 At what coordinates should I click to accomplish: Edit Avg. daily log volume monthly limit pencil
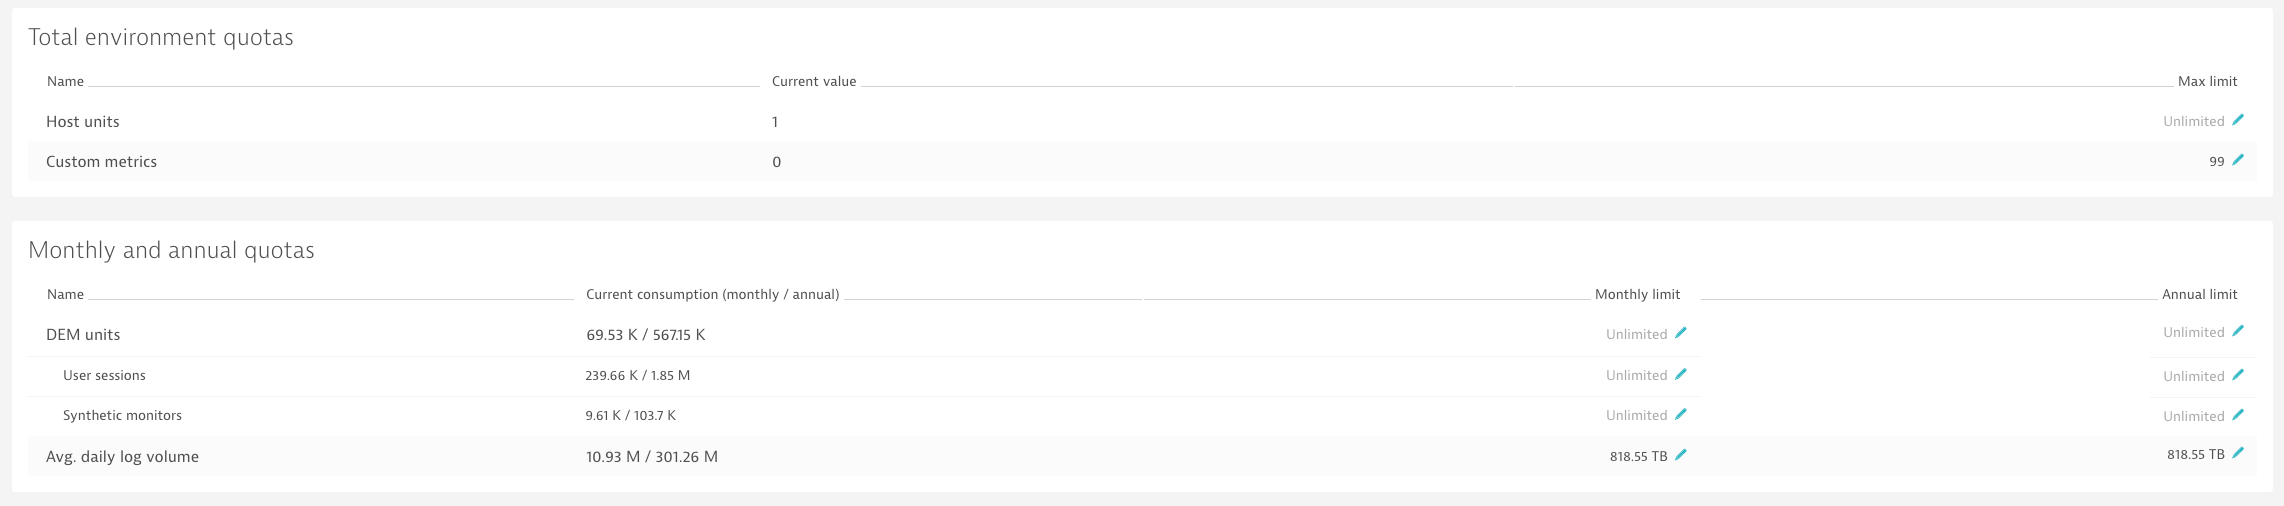pos(1681,455)
